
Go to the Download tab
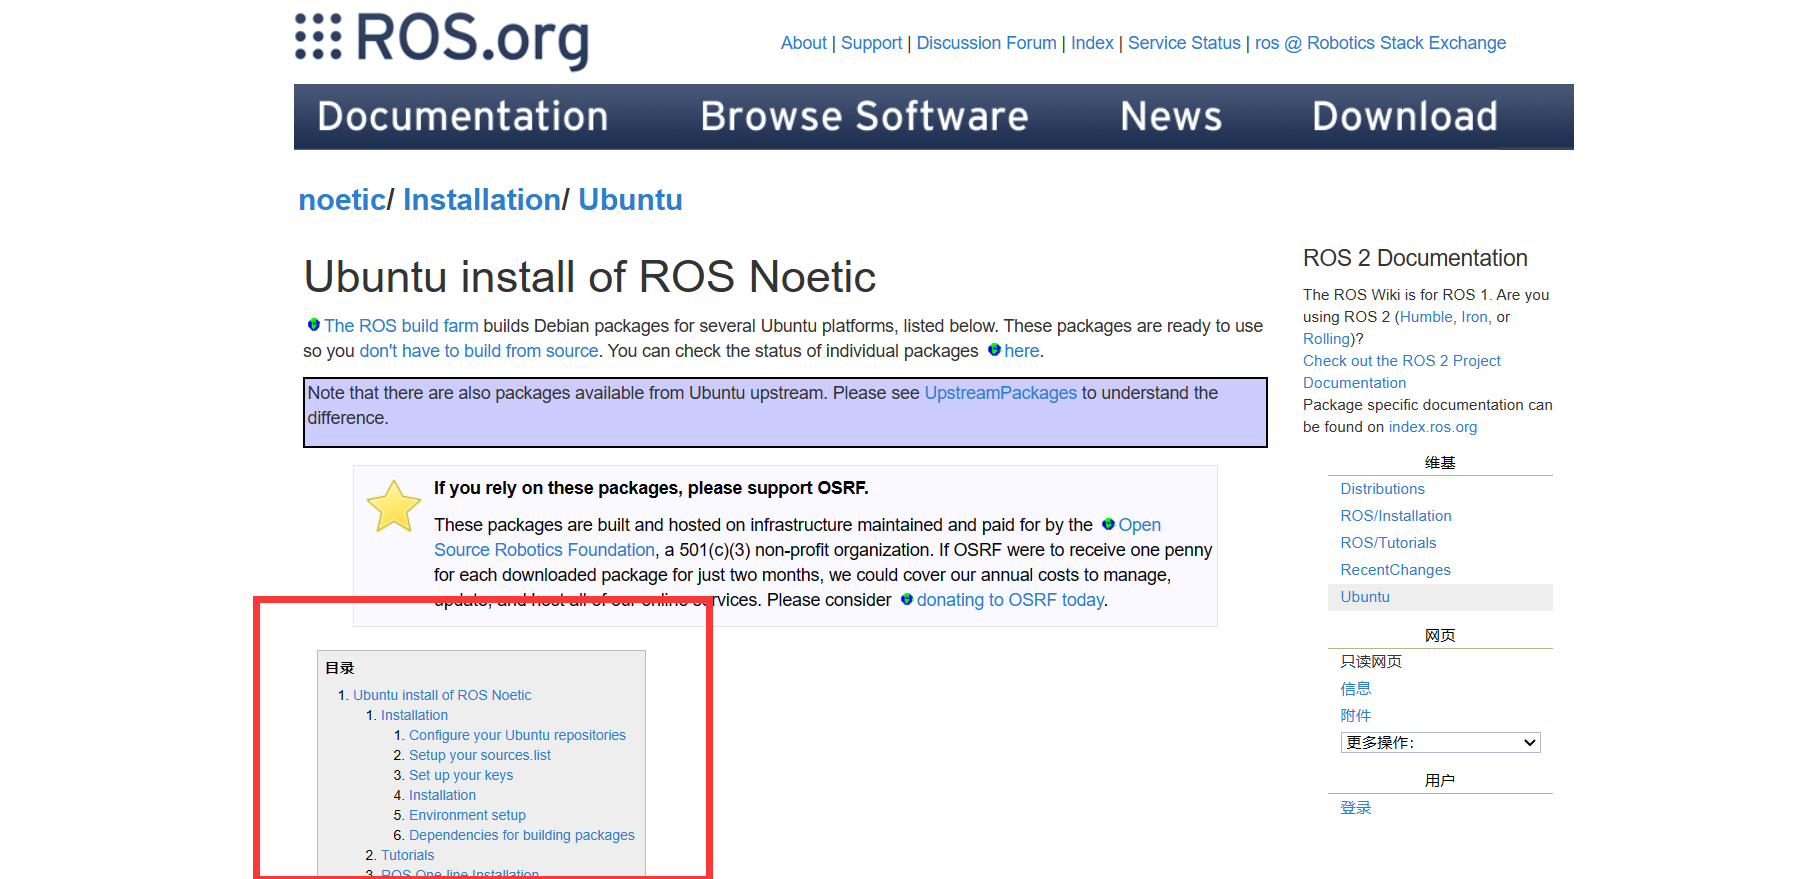pos(1404,117)
